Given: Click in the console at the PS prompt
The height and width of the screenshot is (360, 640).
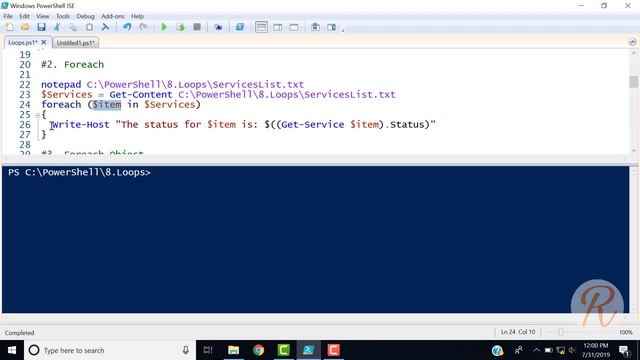Looking at the screenshot, I should pyautogui.click(x=79, y=173).
